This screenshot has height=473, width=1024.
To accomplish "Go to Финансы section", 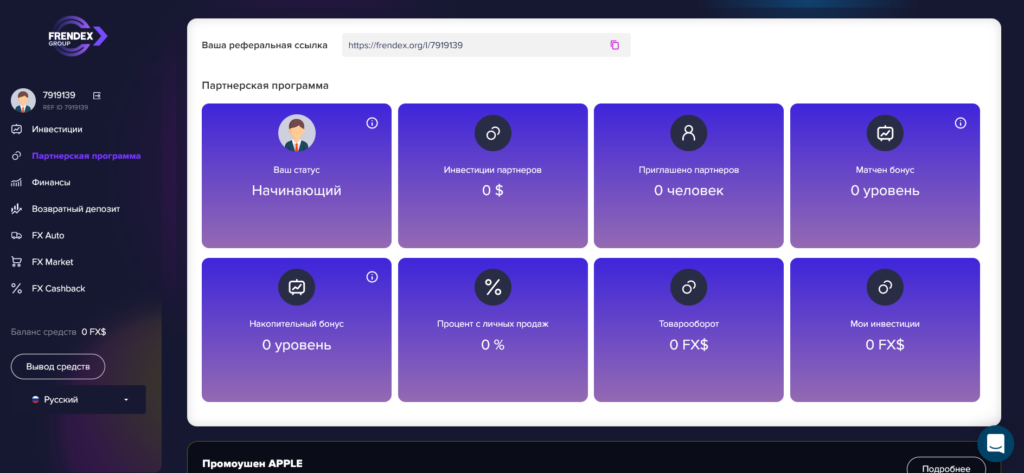I will pos(51,182).
